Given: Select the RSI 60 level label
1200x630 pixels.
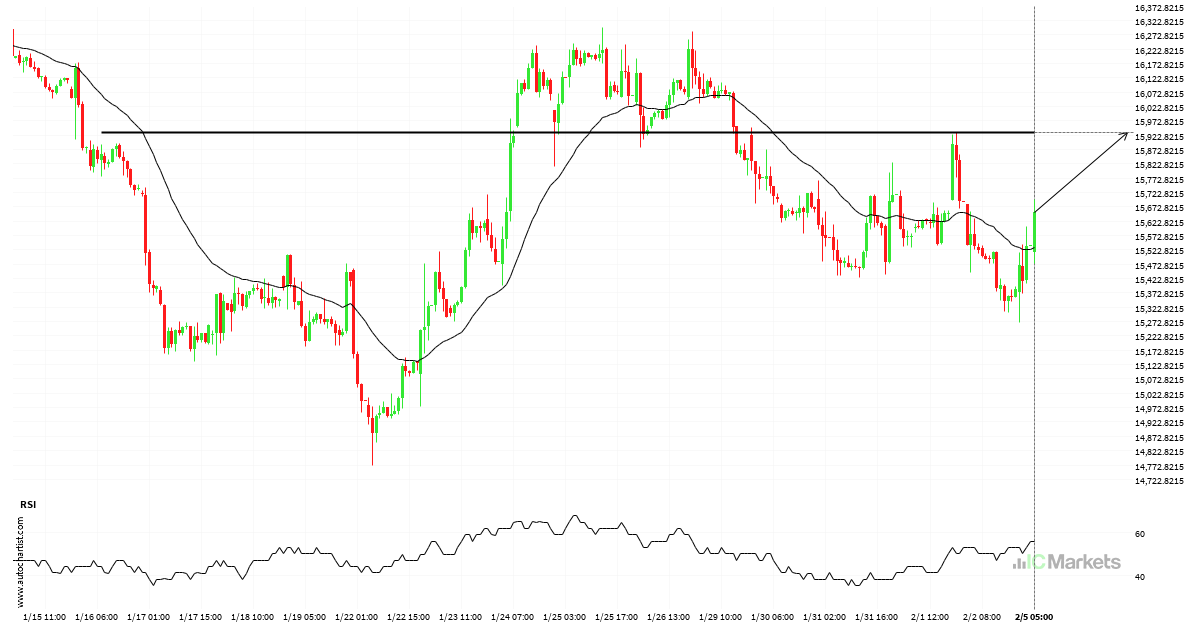Looking at the screenshot, I should [1141, 535].
